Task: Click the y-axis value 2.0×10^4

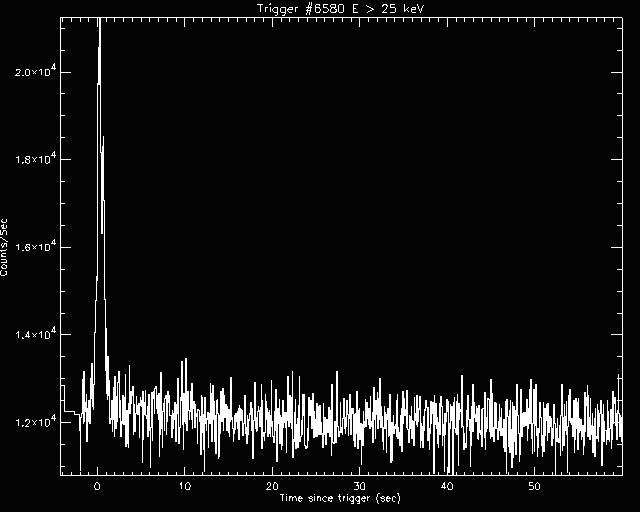Action: [35, 71]
